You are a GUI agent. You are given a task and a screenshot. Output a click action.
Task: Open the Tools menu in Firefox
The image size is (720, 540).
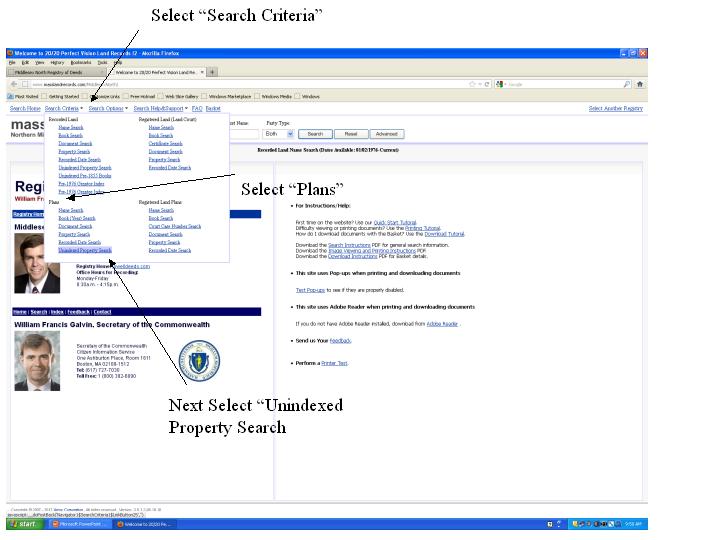[102, 62]
